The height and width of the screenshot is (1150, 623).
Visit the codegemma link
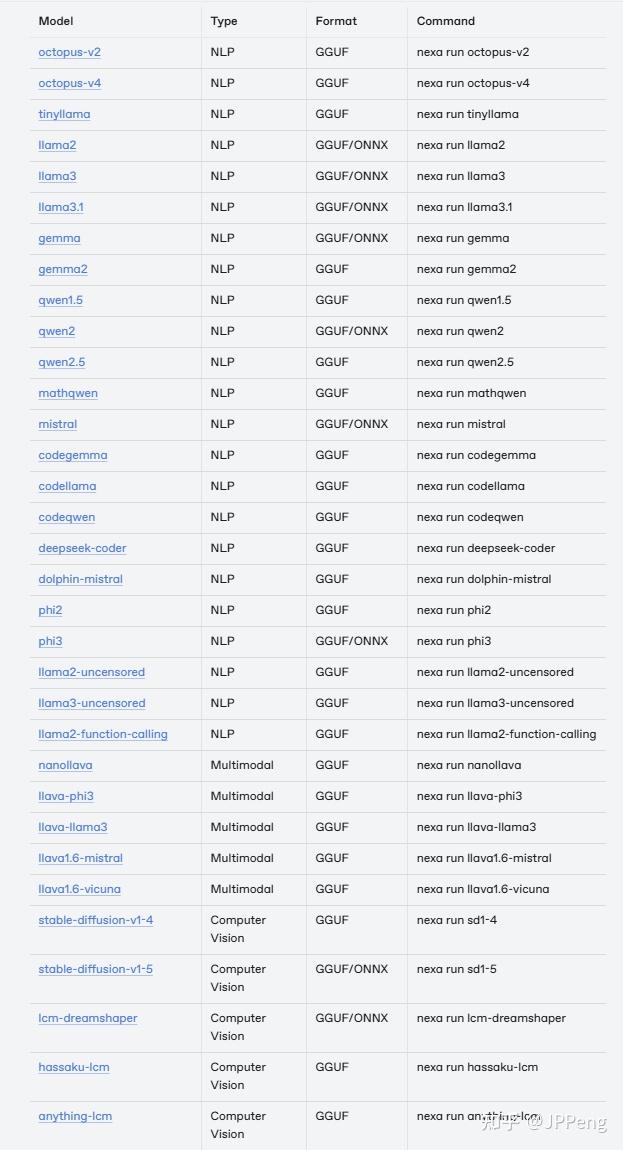(73, 455)
